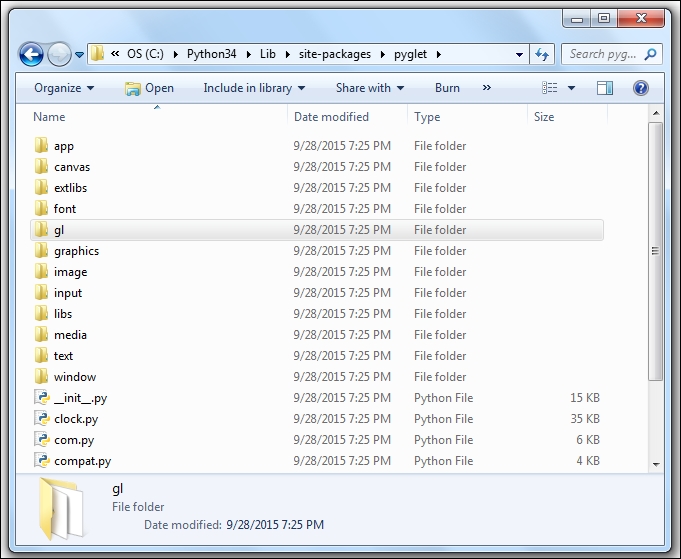Viewport: 681px width, 559px height.
Task: Select the com.py Python file icon
Action: (42, 440)
